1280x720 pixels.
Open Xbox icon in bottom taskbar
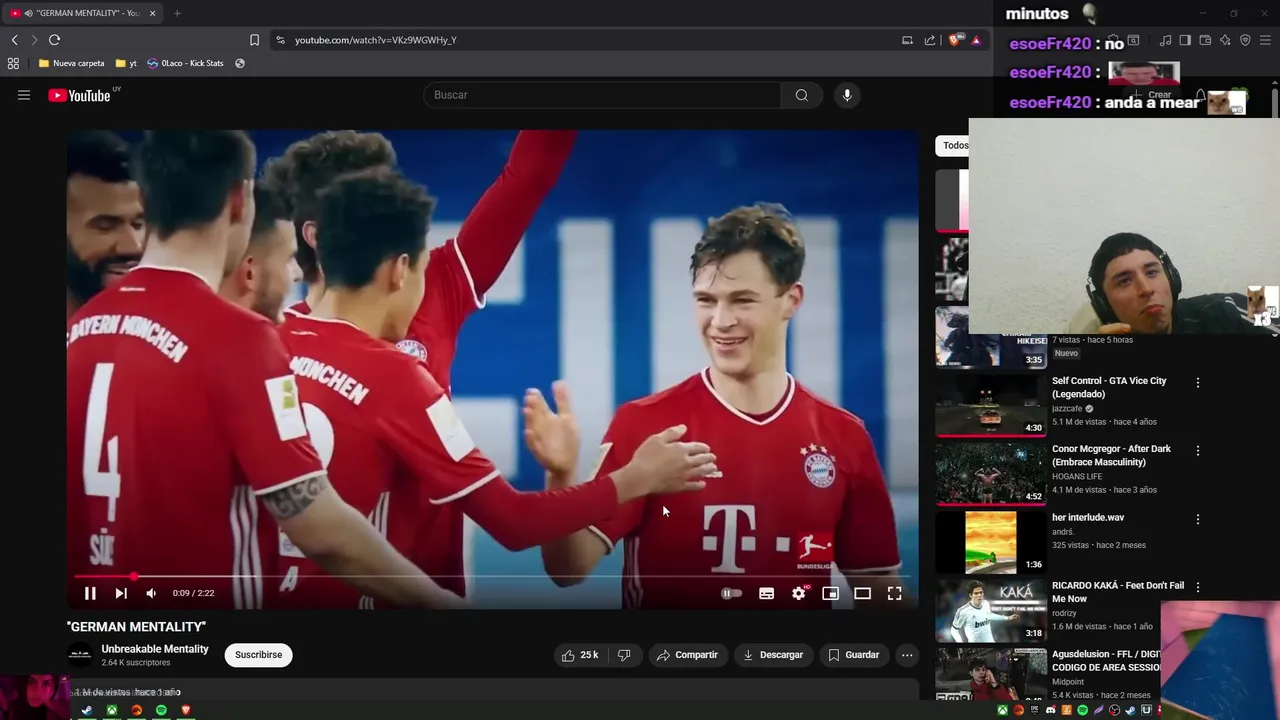click(112, 710)
